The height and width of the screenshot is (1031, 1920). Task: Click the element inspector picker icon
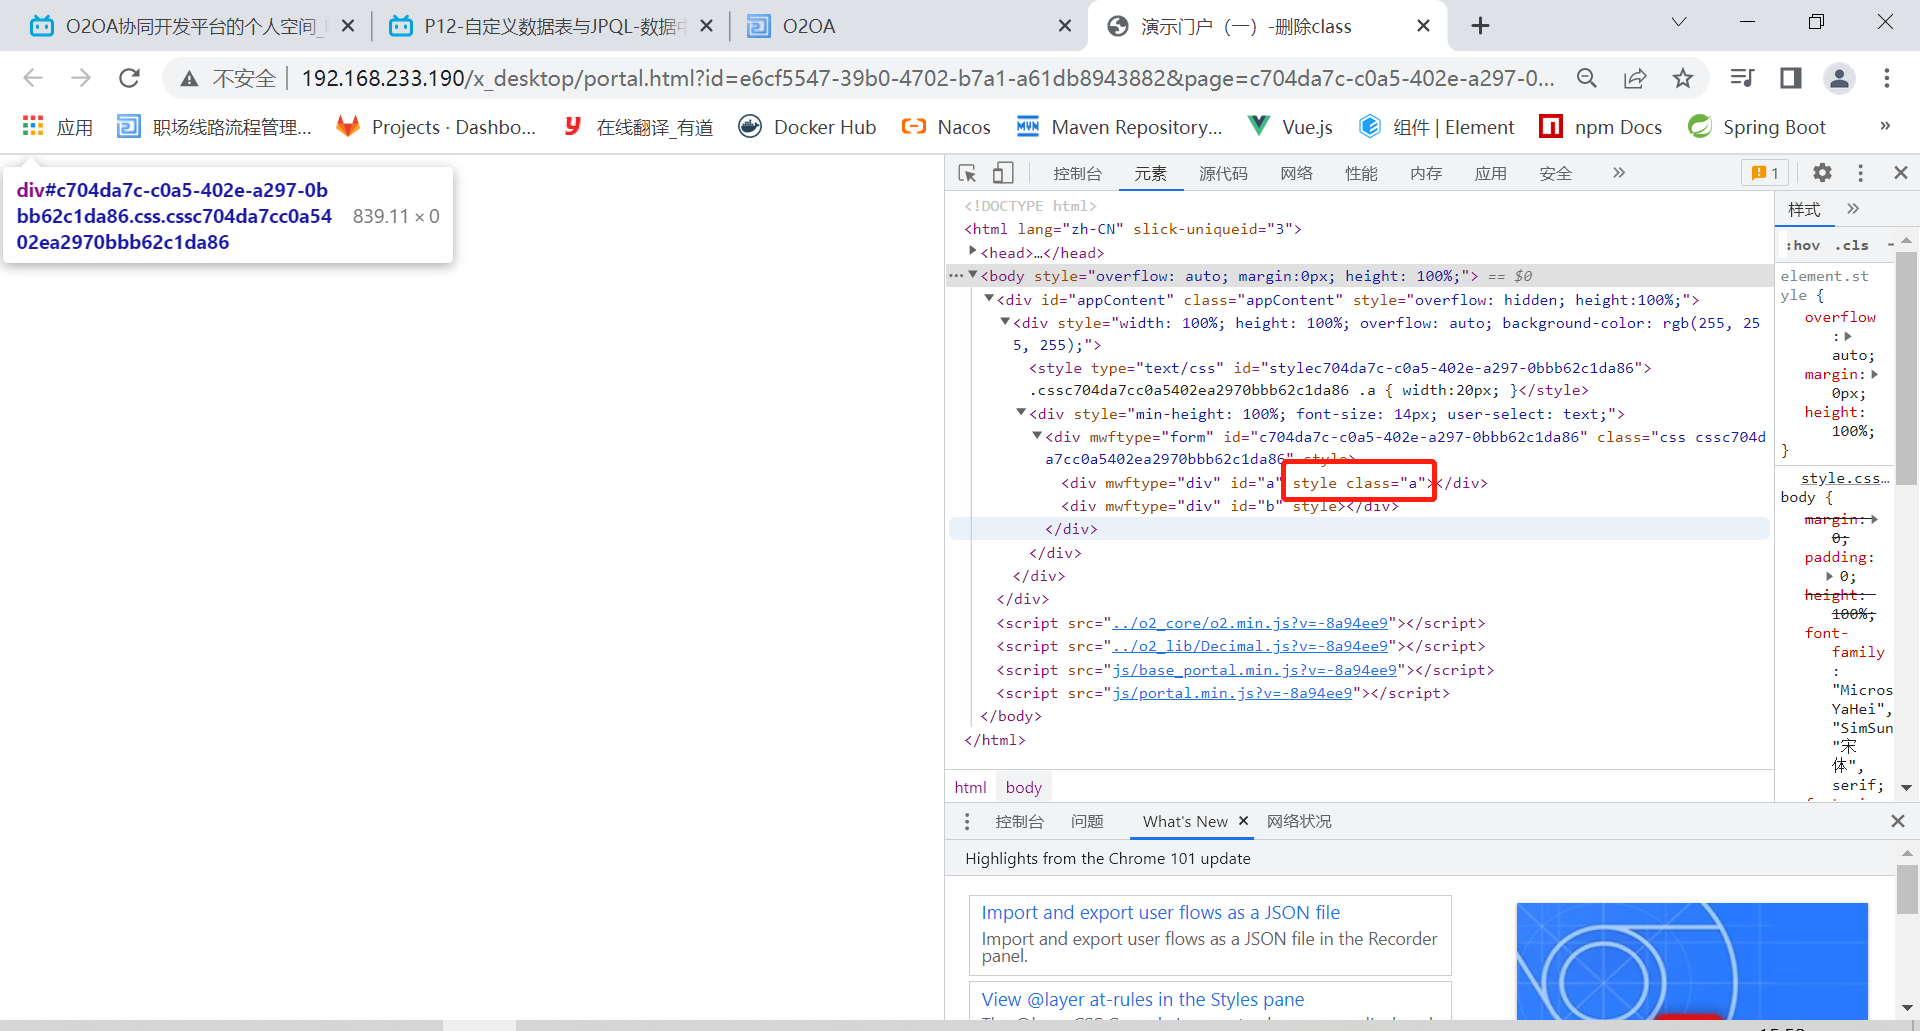(x=967, y=173)
